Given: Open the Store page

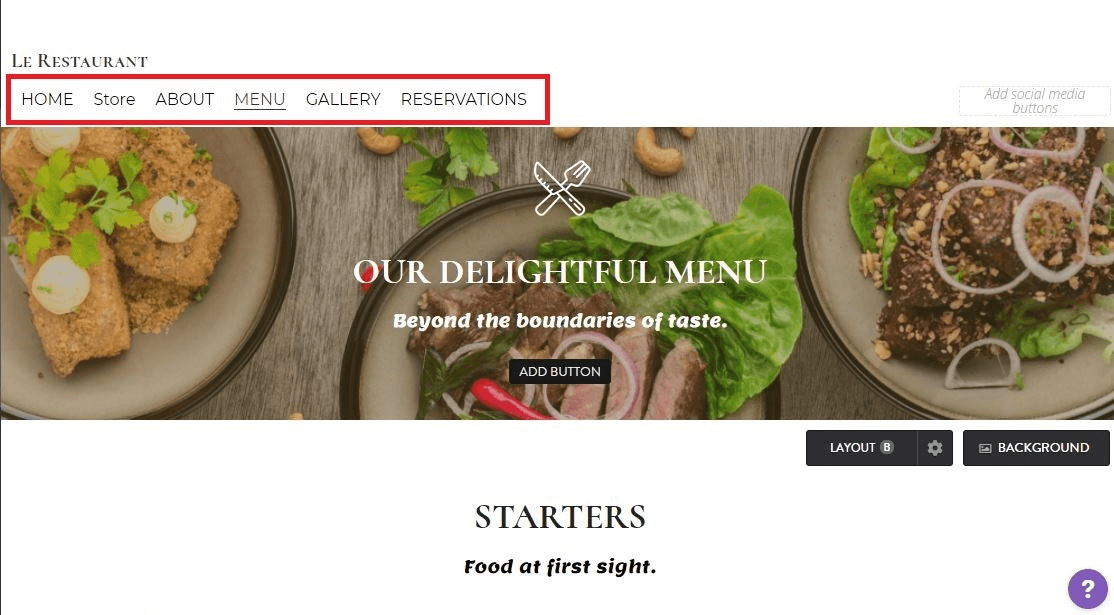Looking at the screenshot, I should point(114,99).
